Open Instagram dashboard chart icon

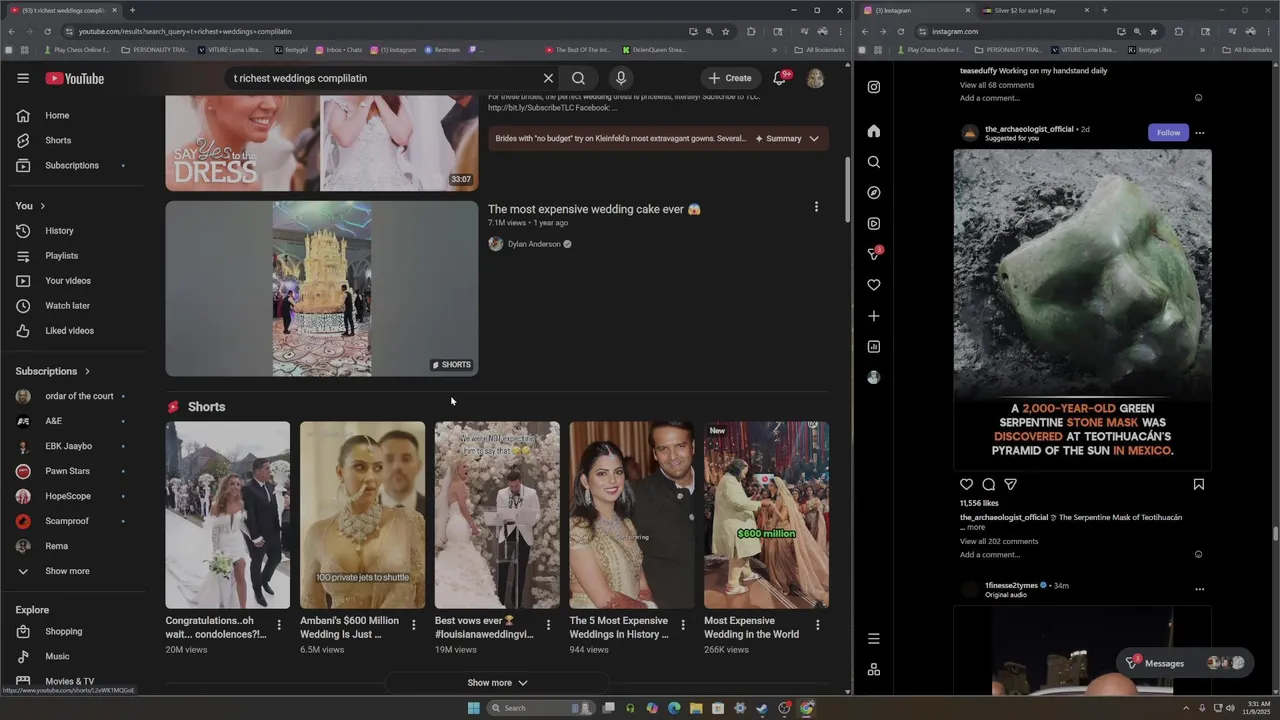pos(874,347)
